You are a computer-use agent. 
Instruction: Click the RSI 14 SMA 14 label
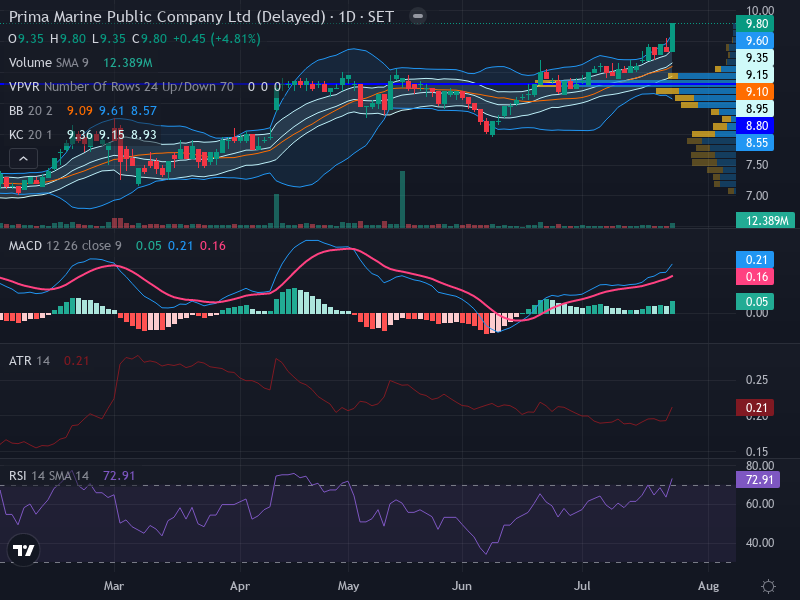(48, 476)
